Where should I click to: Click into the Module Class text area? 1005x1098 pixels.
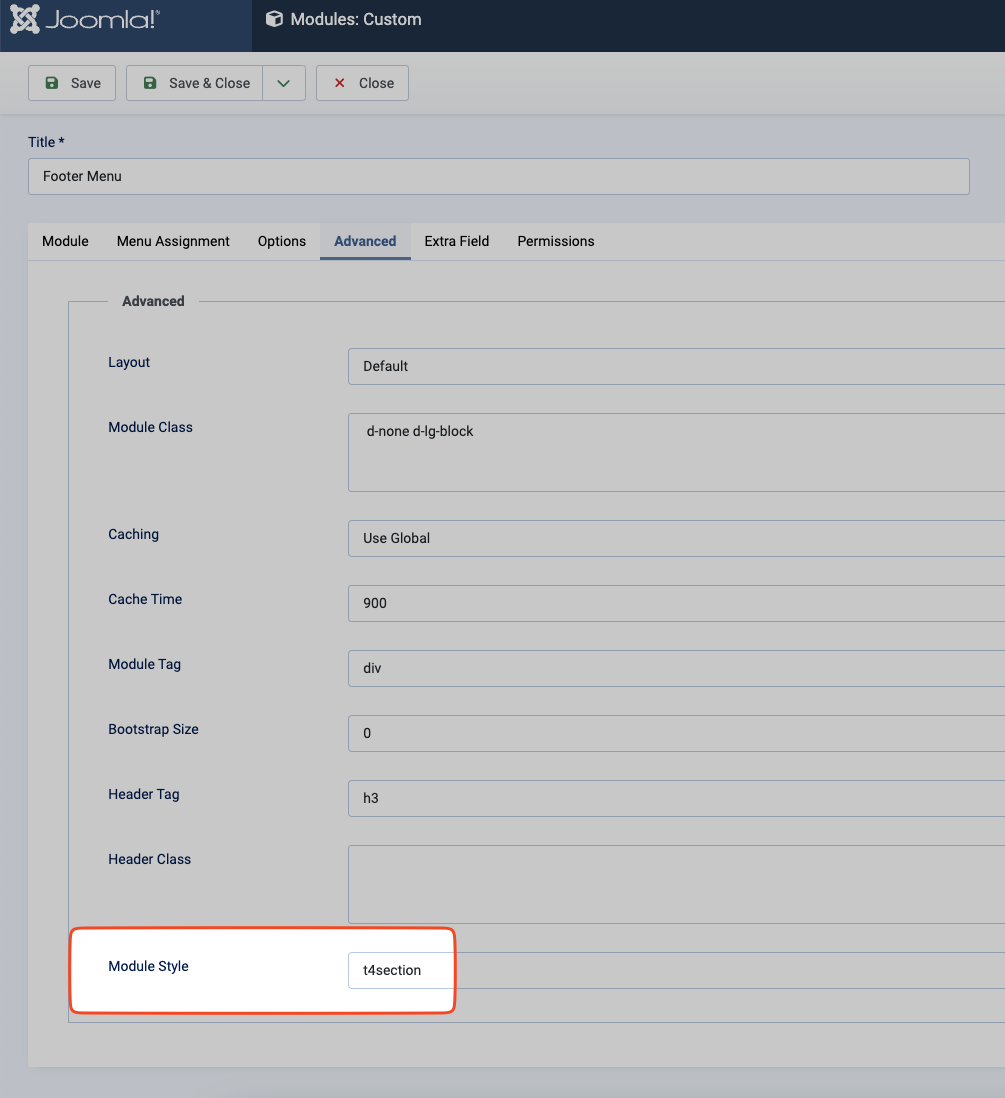coord(676,452)
